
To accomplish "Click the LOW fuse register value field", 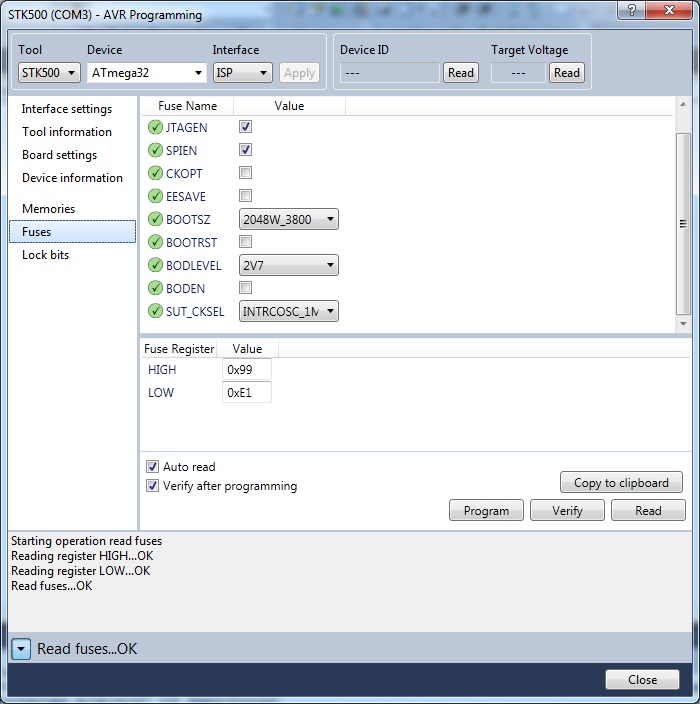I will click(x=247, y=392).
